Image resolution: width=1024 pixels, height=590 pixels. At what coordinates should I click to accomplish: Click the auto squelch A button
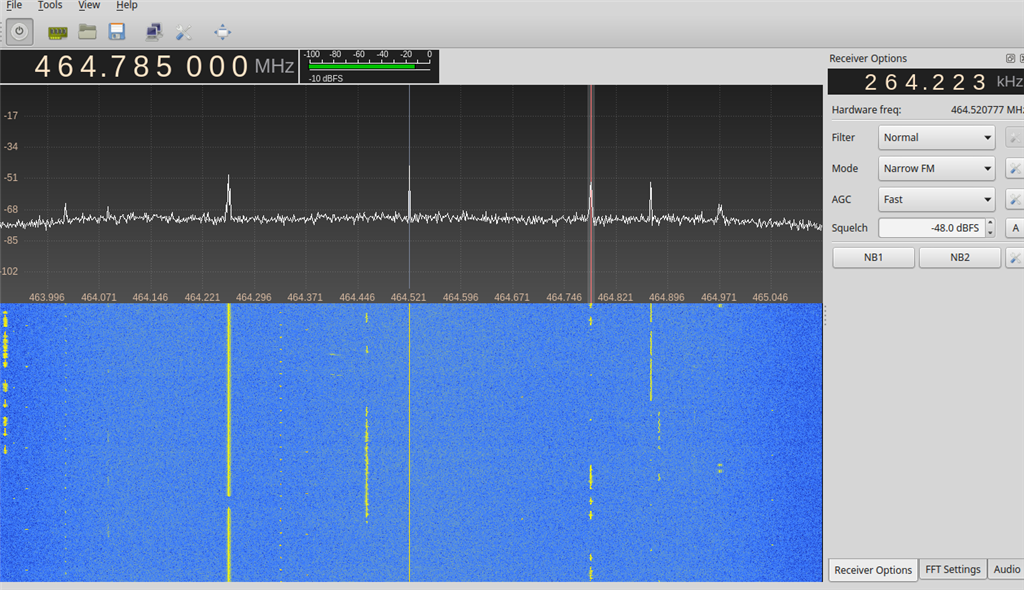1014,228
